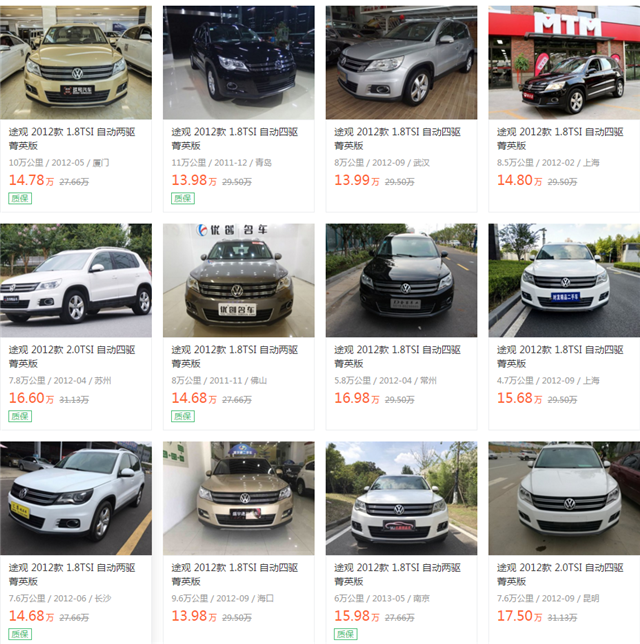This screenshot has height=644, width=640.
Task: Open the brown Tiguan photo with 优创名车 logo
Action: tap(239, 280)
